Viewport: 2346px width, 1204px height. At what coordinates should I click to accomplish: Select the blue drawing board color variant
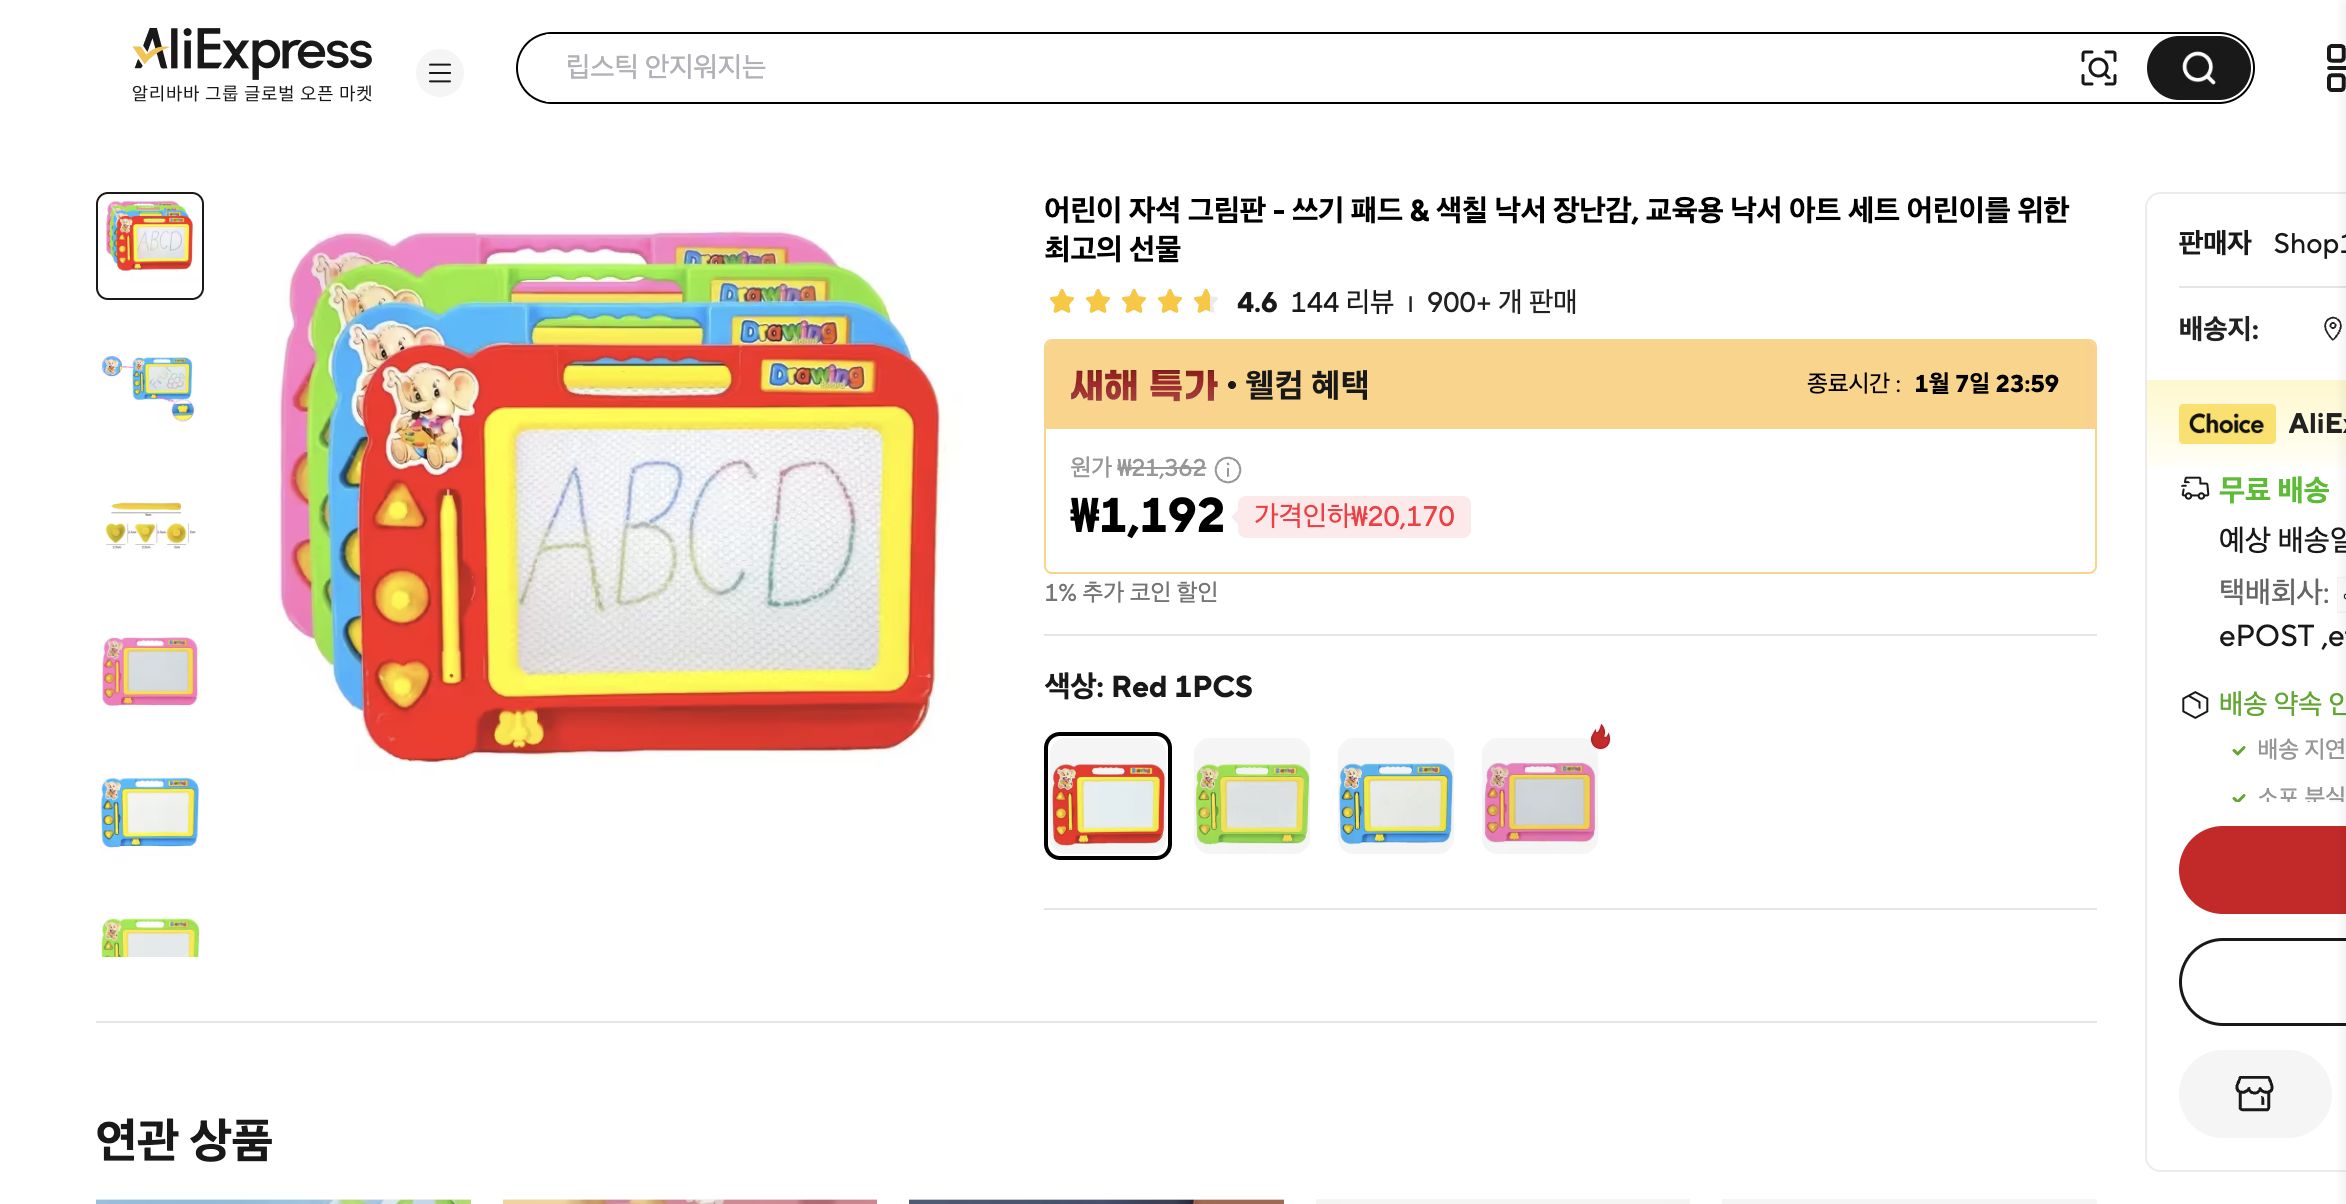pos(1396,795)
